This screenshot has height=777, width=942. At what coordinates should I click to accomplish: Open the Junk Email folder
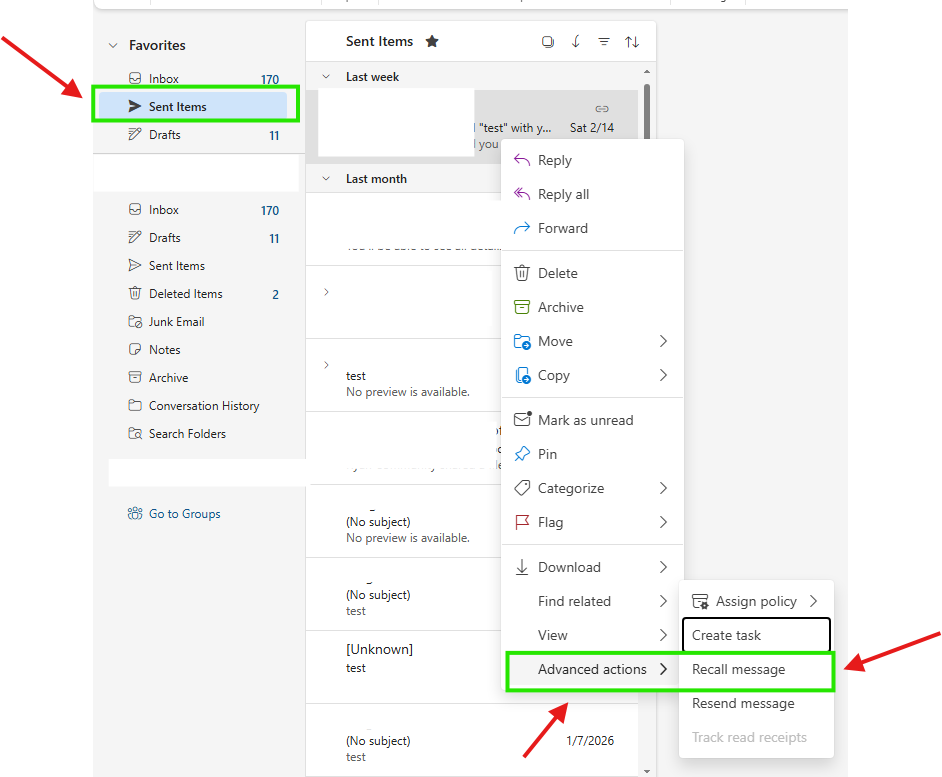tap(195, 322)
